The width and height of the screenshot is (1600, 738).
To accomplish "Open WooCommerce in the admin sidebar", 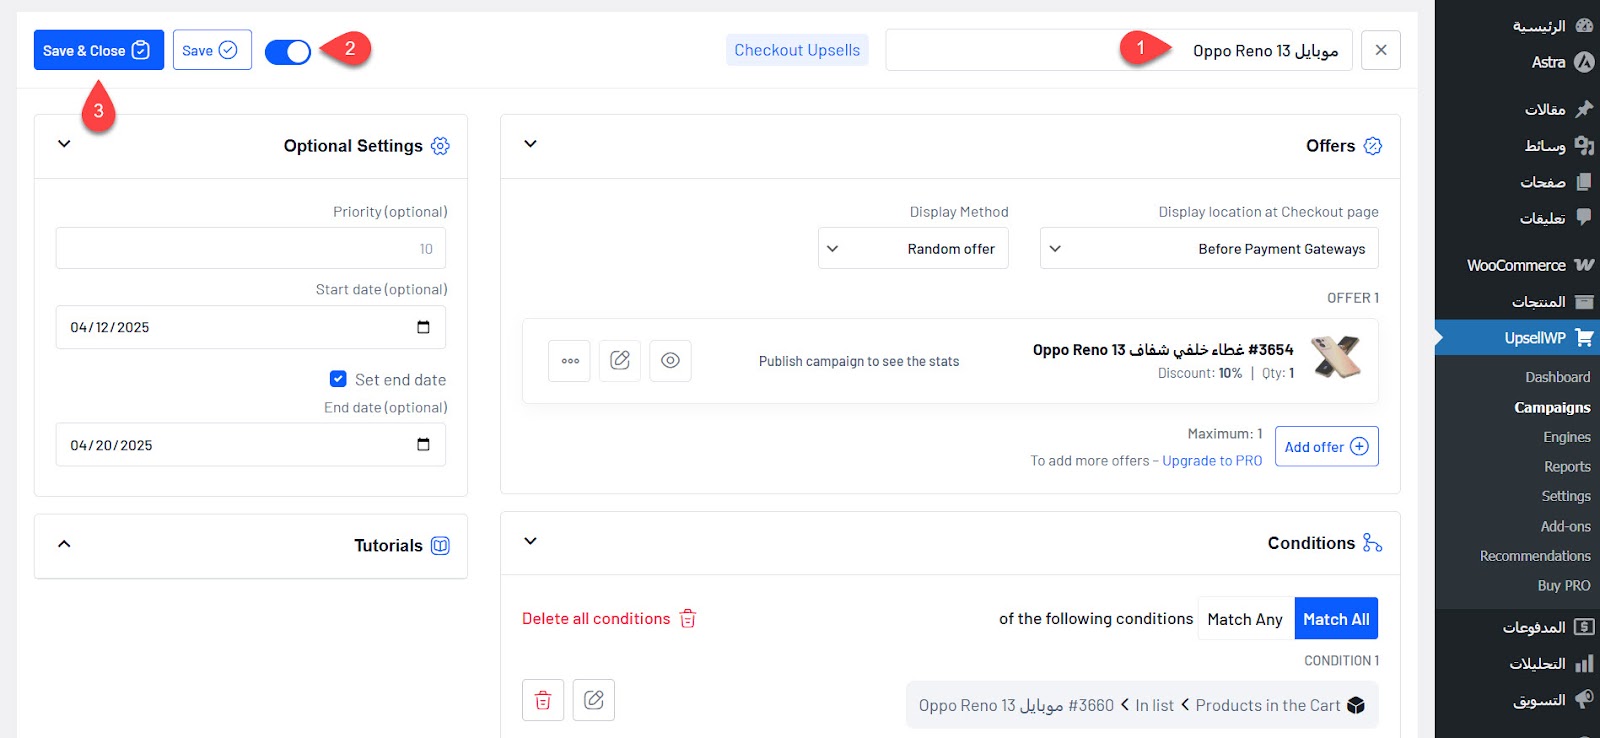I will click(1516, 265).
